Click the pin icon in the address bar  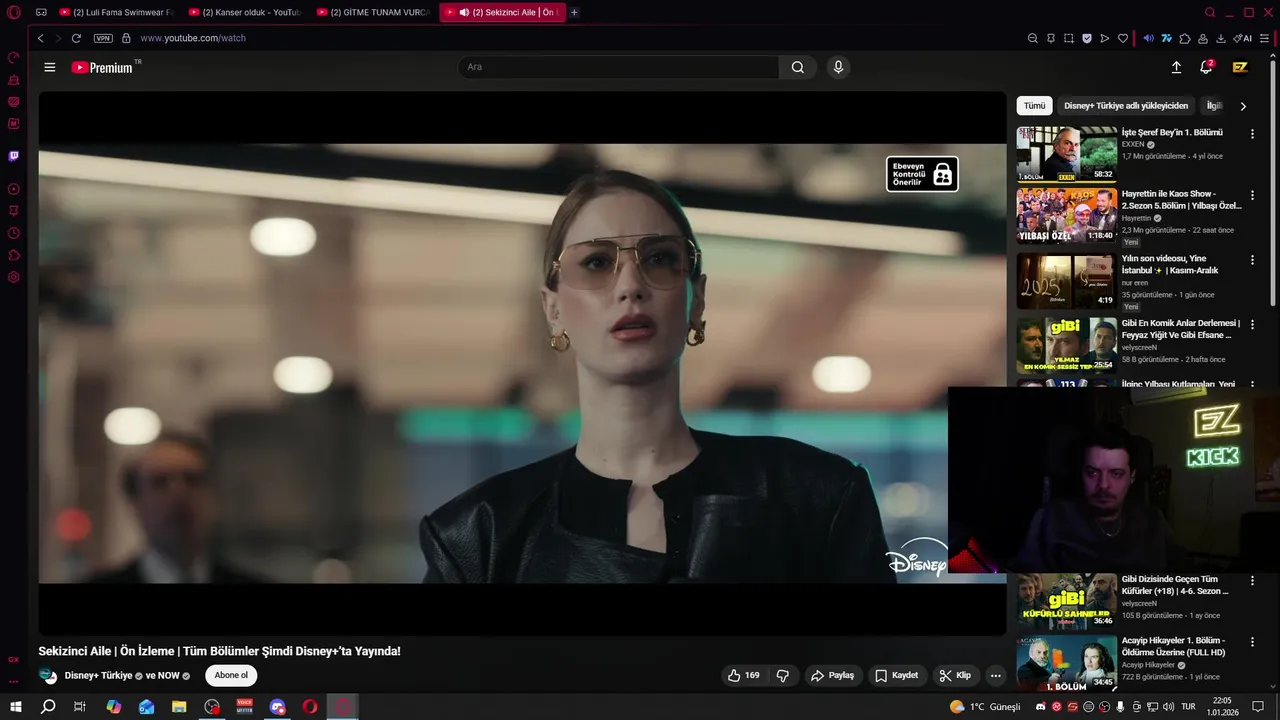pos(1051,38)
